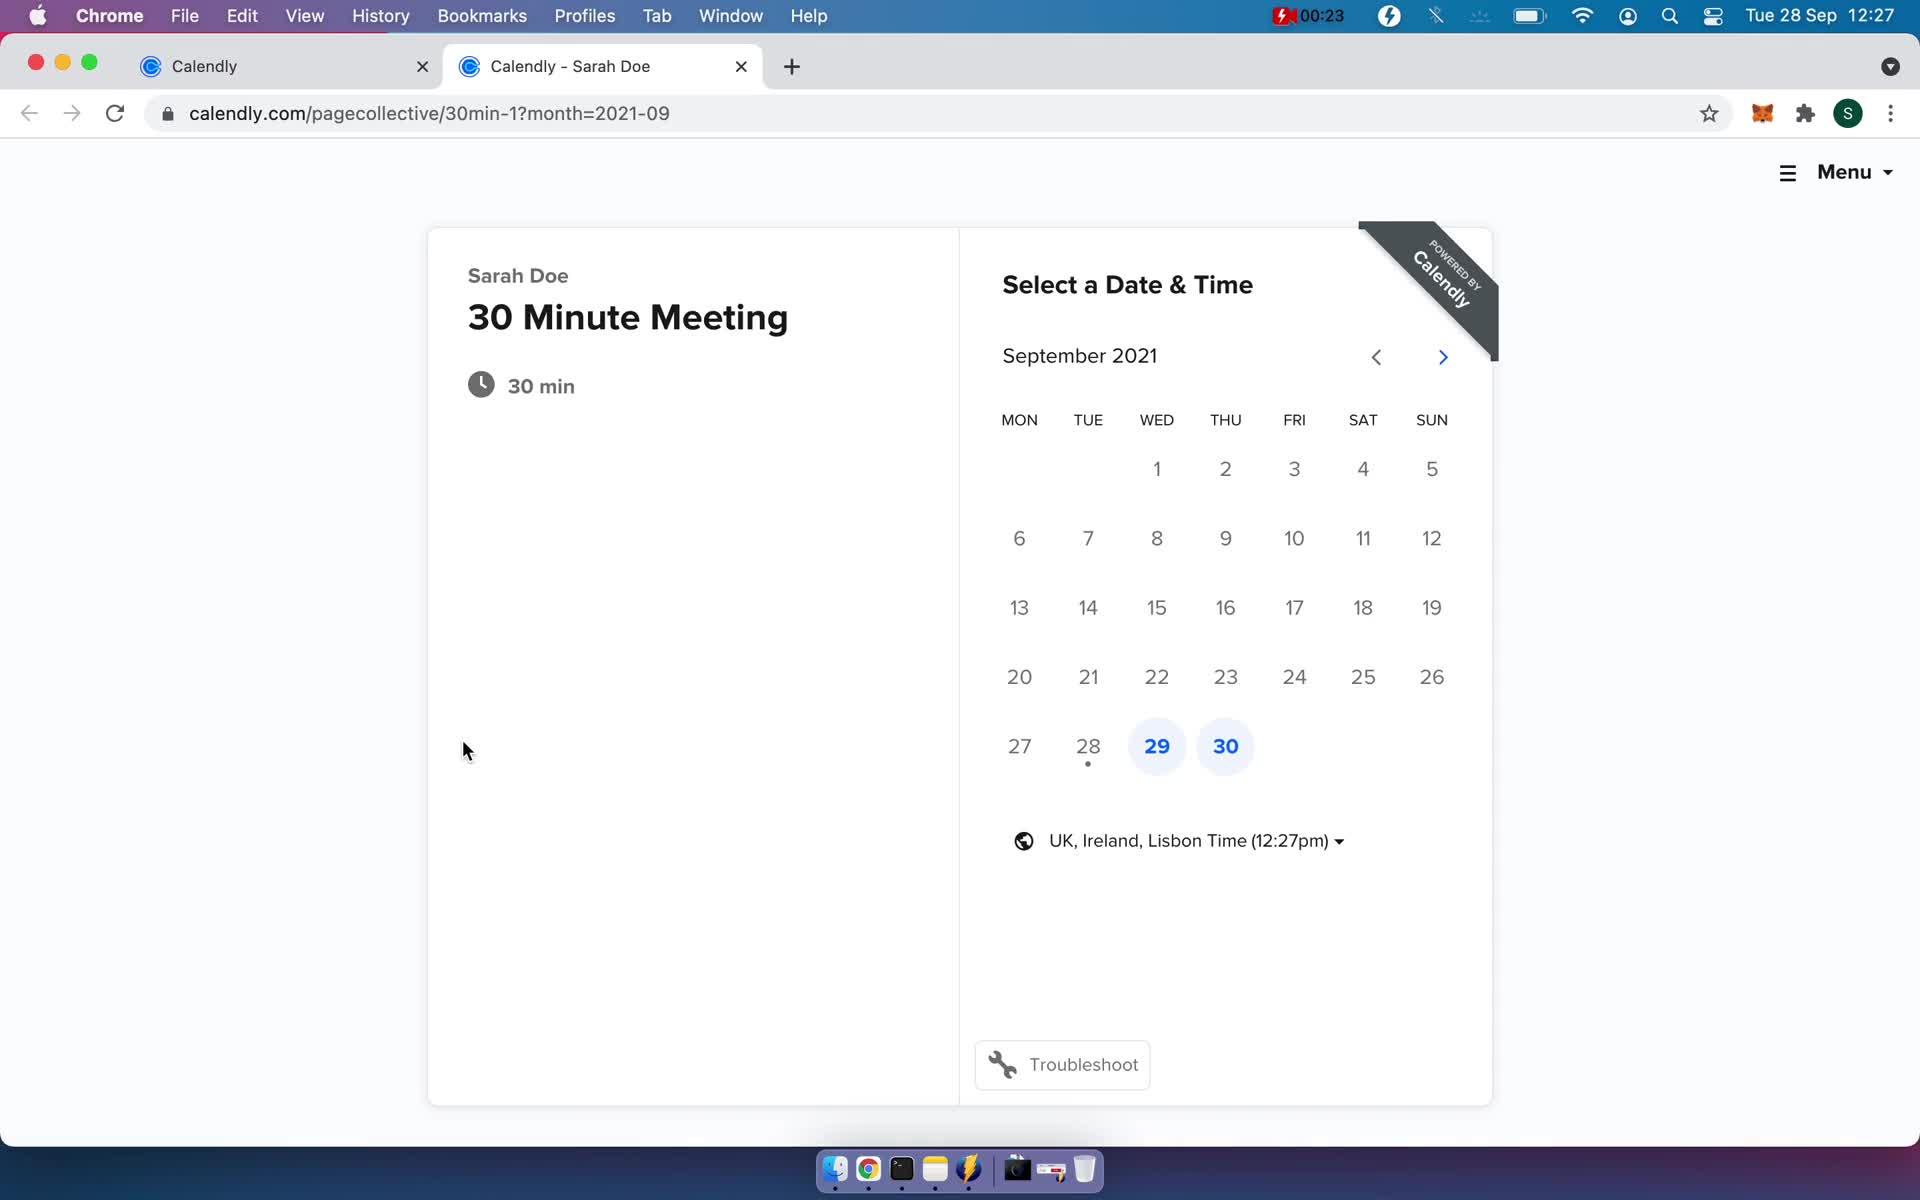Image resolution: width=1920 pixels, height=1200 pixels.
Task: Click the bookmark/star icon in address bar
Action: click(x=1709, y=113)
